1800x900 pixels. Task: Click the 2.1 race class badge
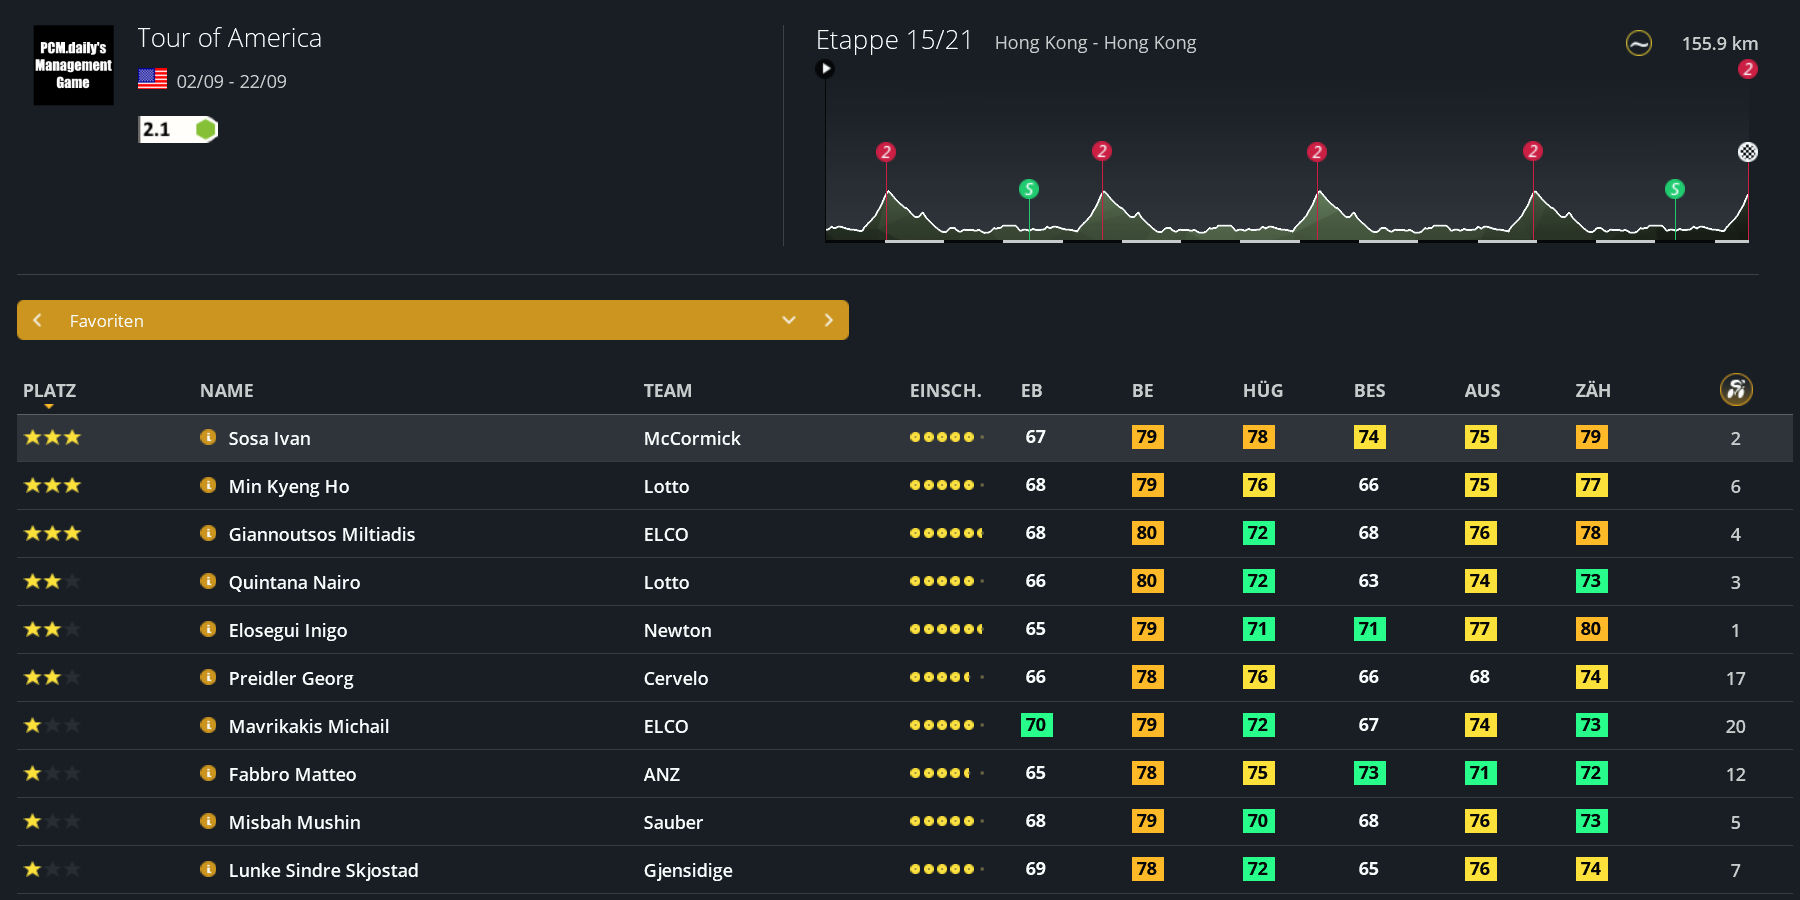tap(177, 129)
